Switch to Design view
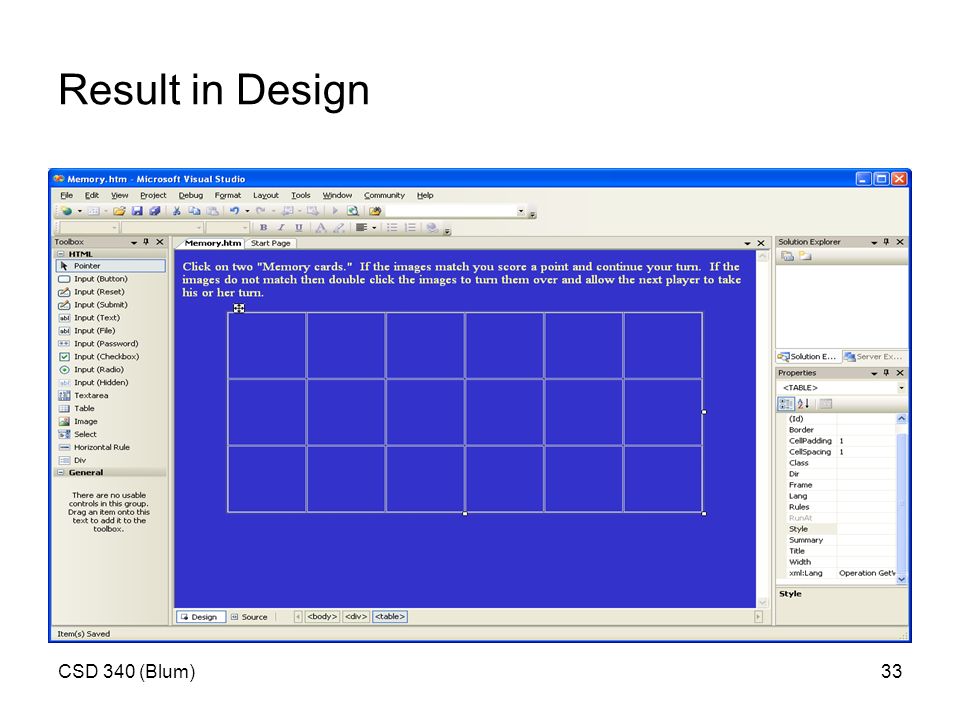Screen dimensions: 960x720 pos(201,617)
